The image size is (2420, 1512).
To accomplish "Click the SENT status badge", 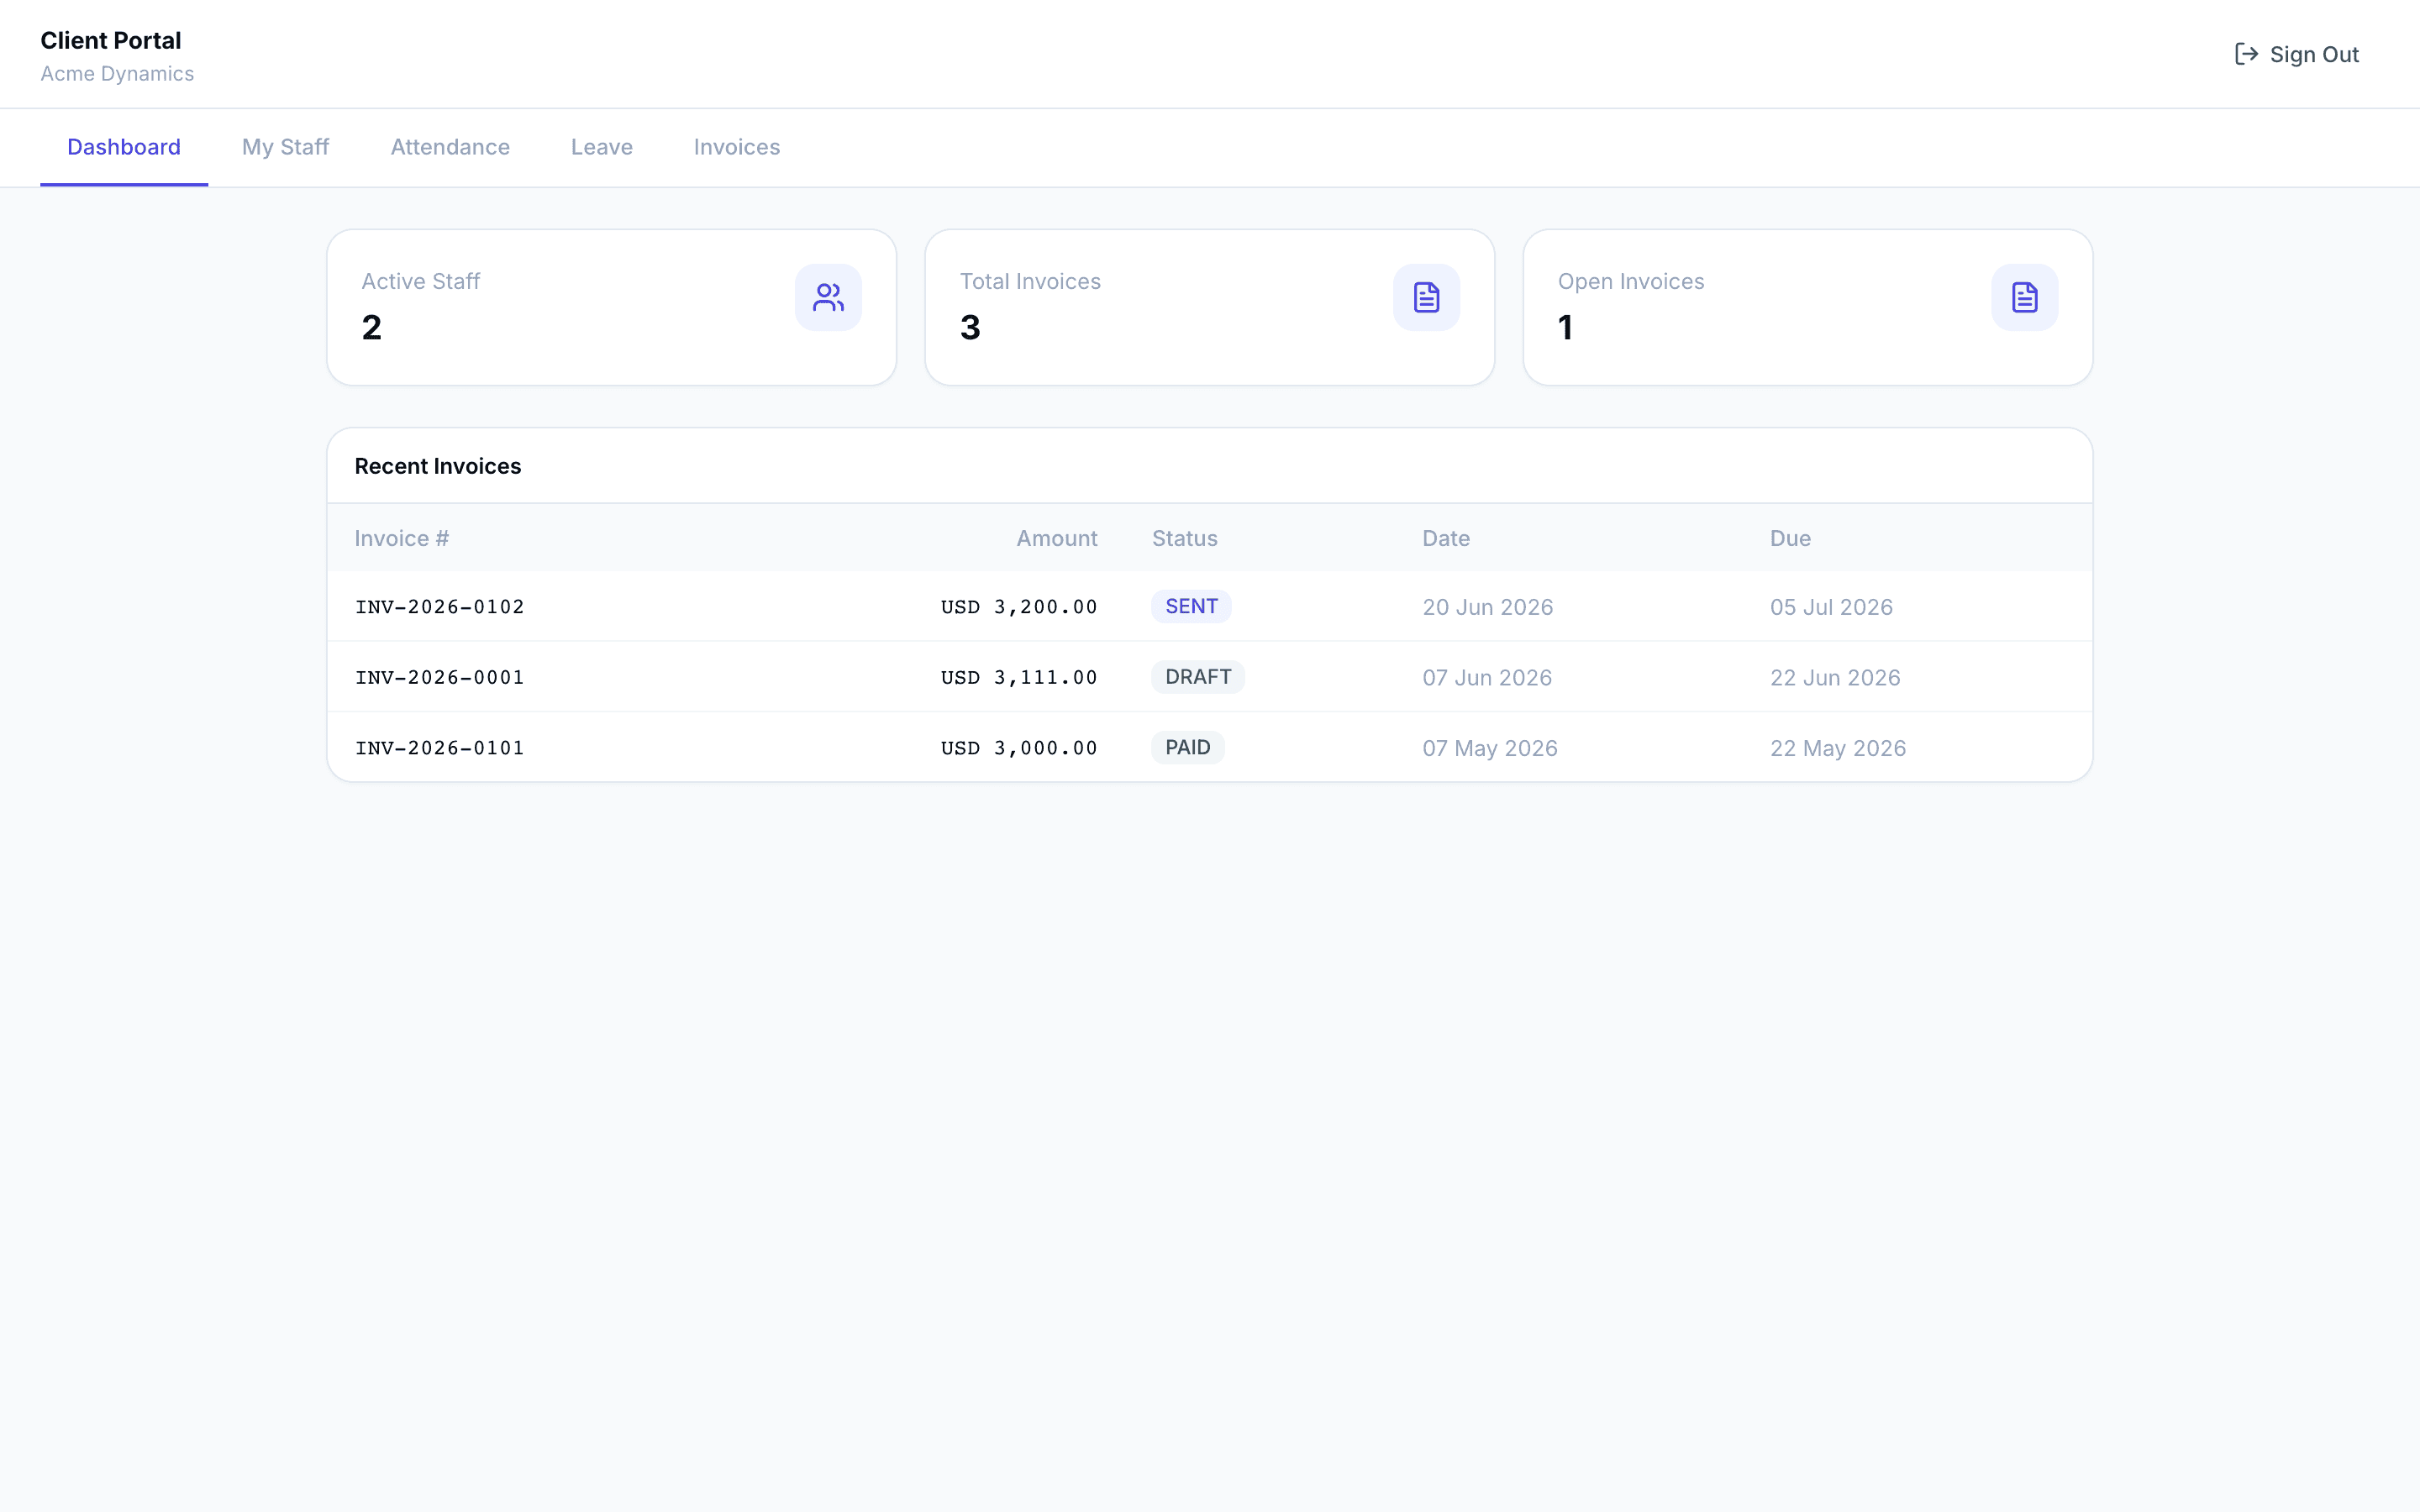I will point(1191,606).
